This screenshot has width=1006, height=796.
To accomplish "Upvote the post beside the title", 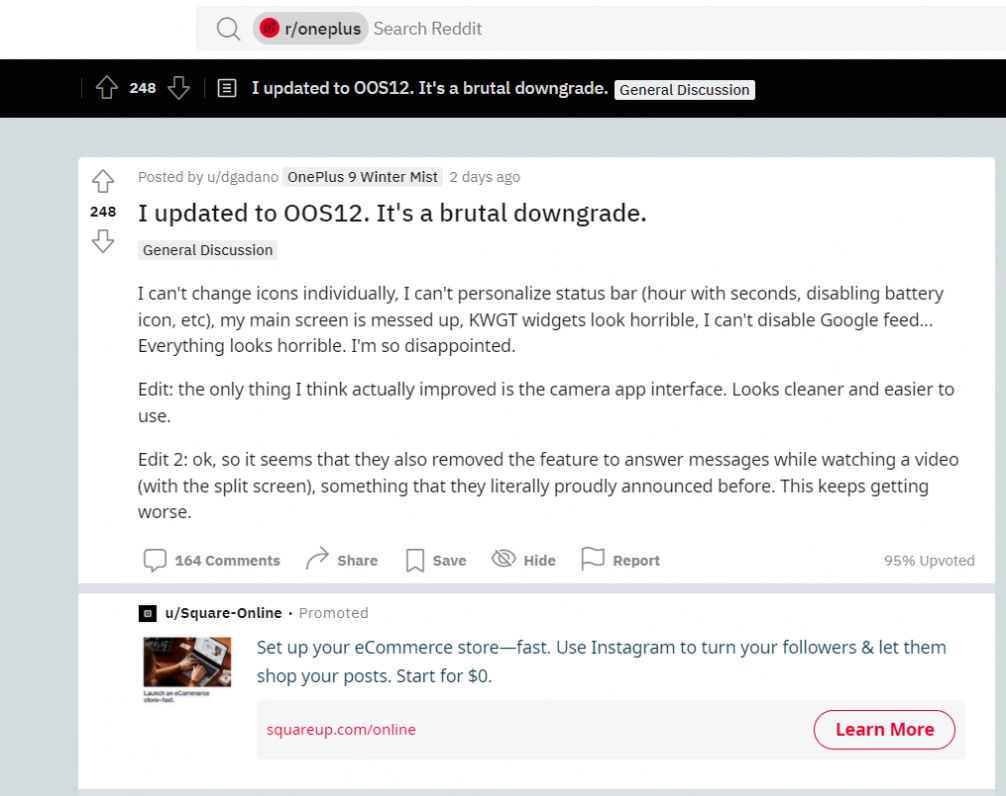I will coord(103,181).
